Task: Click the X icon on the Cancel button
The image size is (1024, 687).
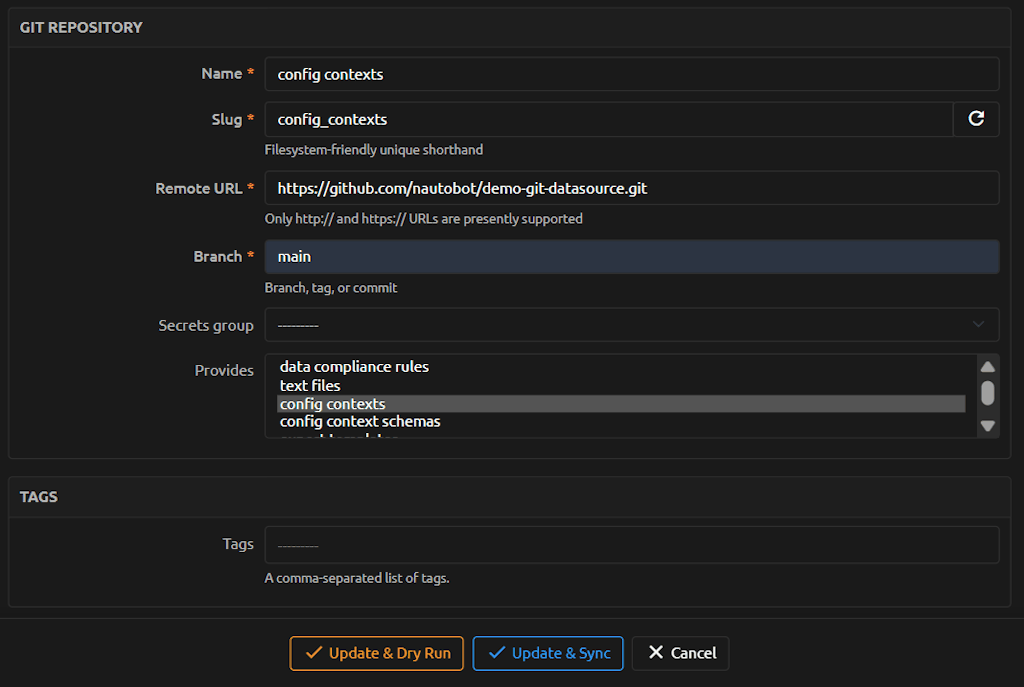Action: 656,653
